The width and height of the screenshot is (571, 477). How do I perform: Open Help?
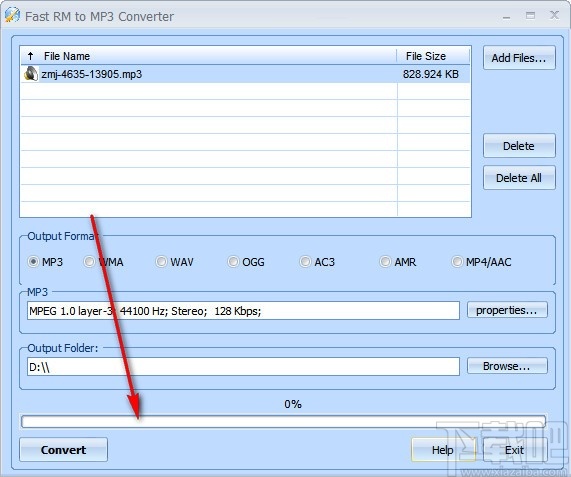pyautogui.click(x=443, y=450)
